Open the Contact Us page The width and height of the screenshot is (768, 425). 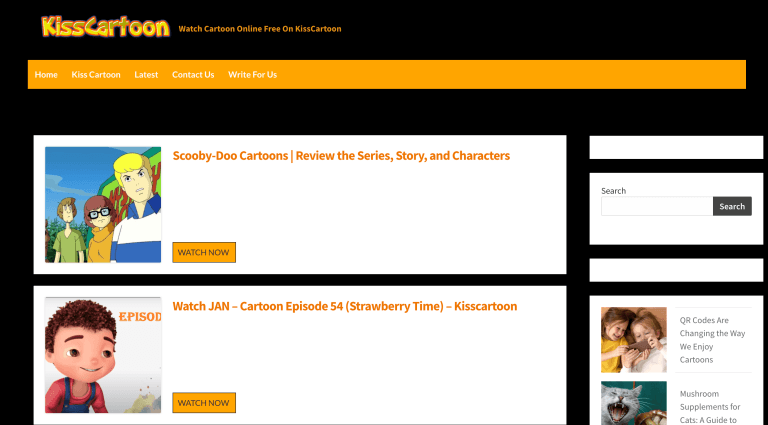click(193, 75)
